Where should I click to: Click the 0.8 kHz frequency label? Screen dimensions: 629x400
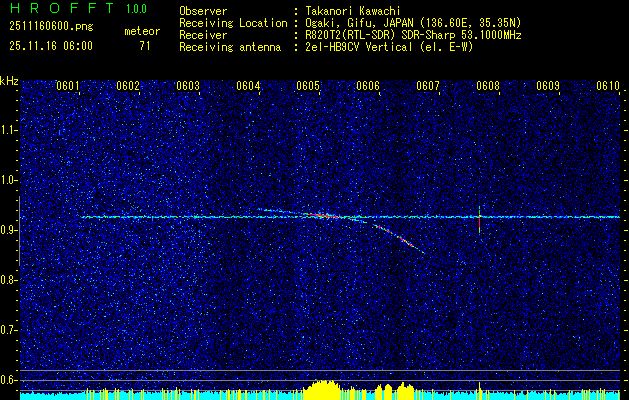pos(8,280)
